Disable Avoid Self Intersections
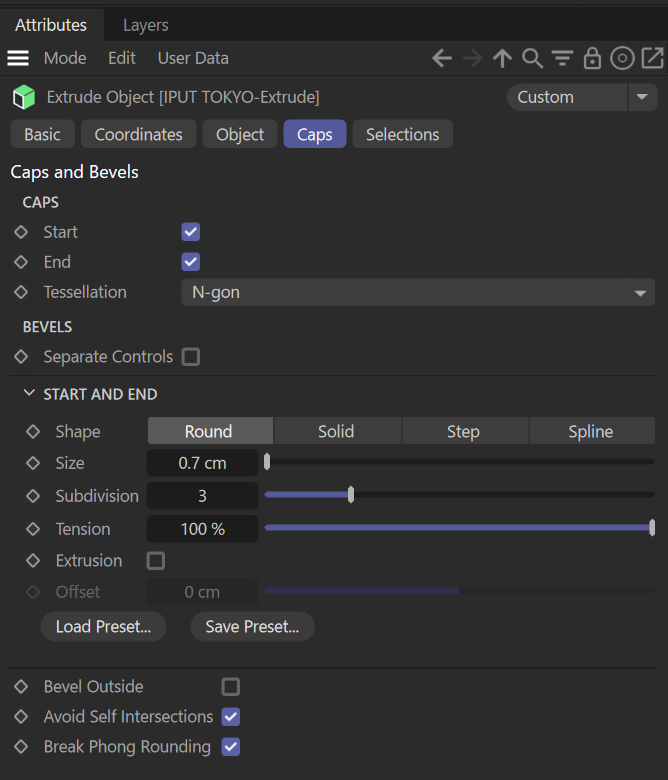 (231, 717)
